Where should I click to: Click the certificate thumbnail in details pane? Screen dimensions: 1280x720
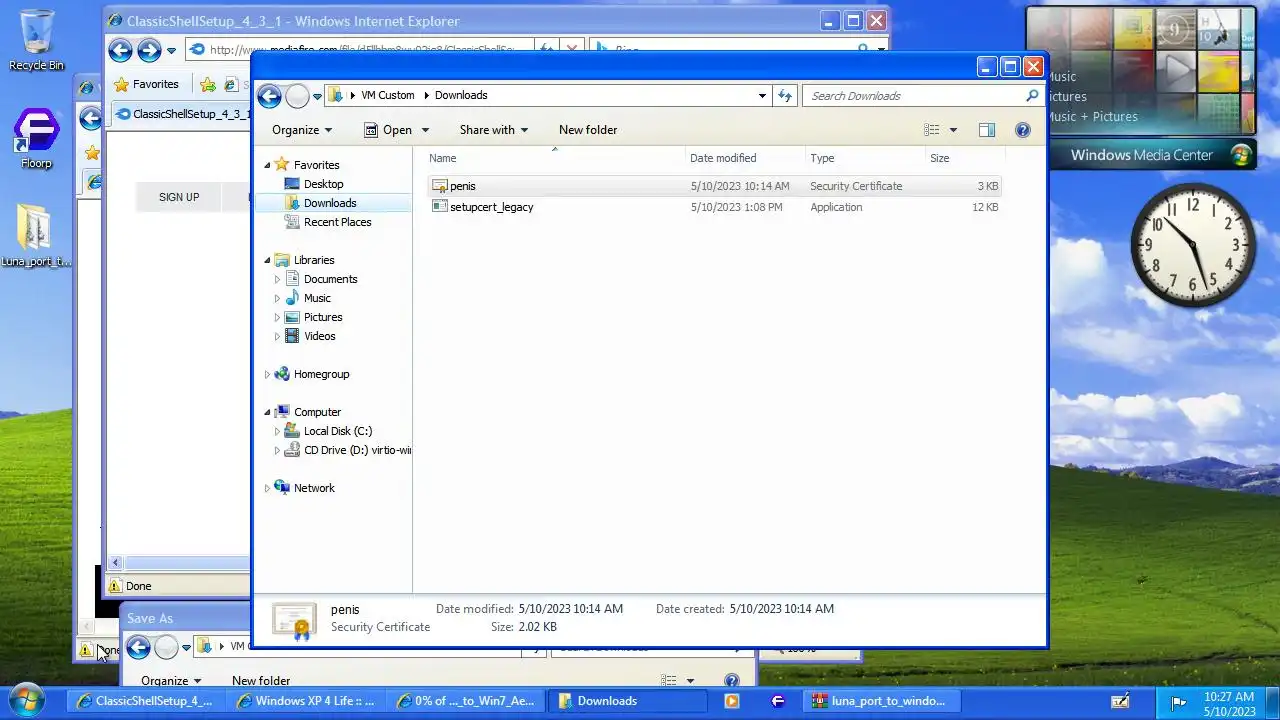pyautogui.click(x=294, y=620)
